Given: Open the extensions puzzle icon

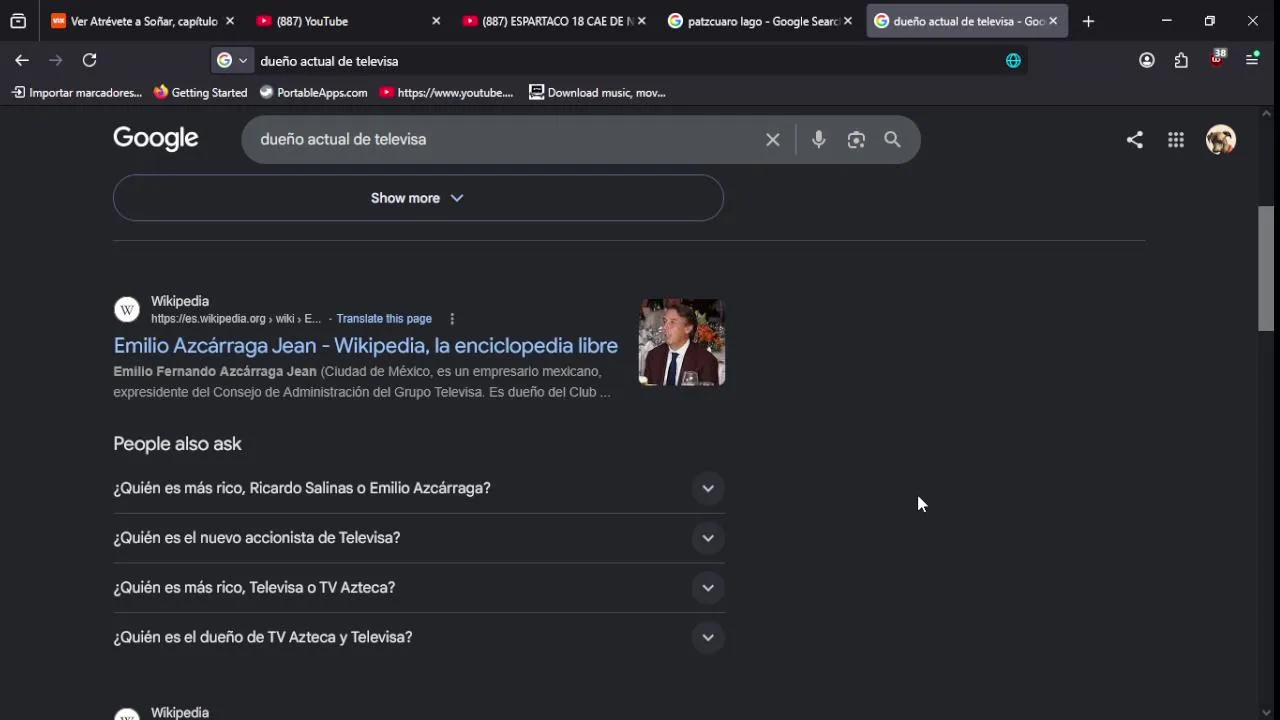Looking at the screenshot, I should (1182, 61).
